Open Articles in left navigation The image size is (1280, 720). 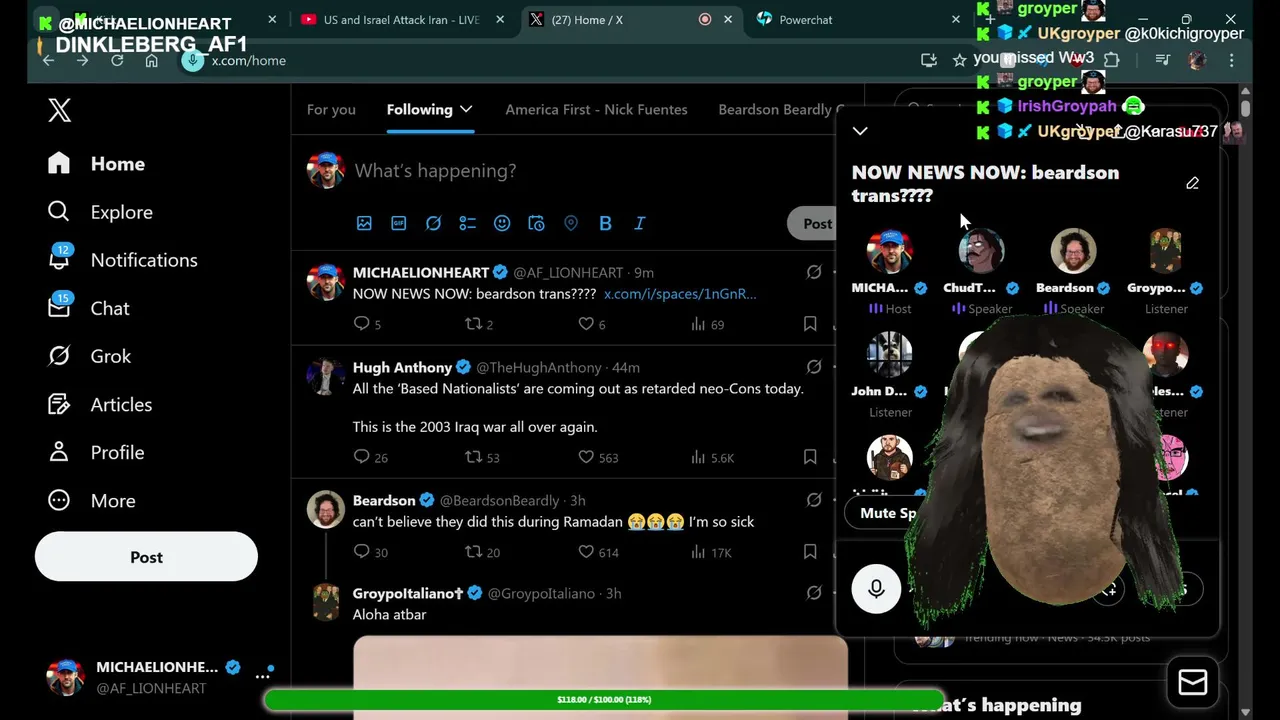(100, 404)
